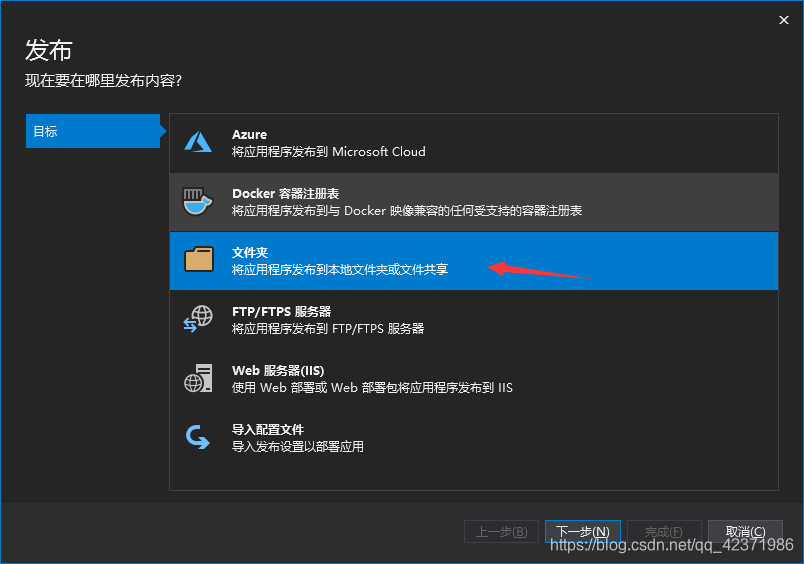Cancel the dialog with 取消(C)
This screenshot has width=804, height=564.
745,532
